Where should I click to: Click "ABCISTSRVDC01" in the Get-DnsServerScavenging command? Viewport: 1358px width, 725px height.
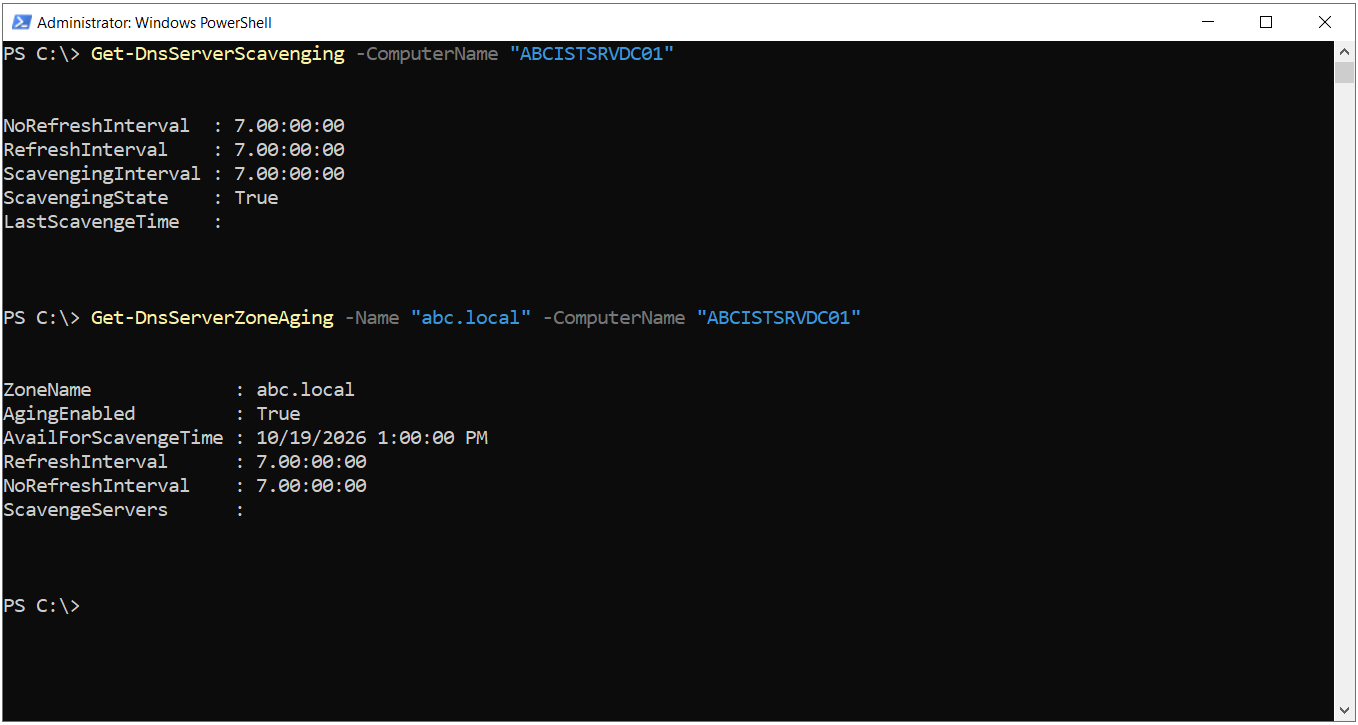point(592,54)
